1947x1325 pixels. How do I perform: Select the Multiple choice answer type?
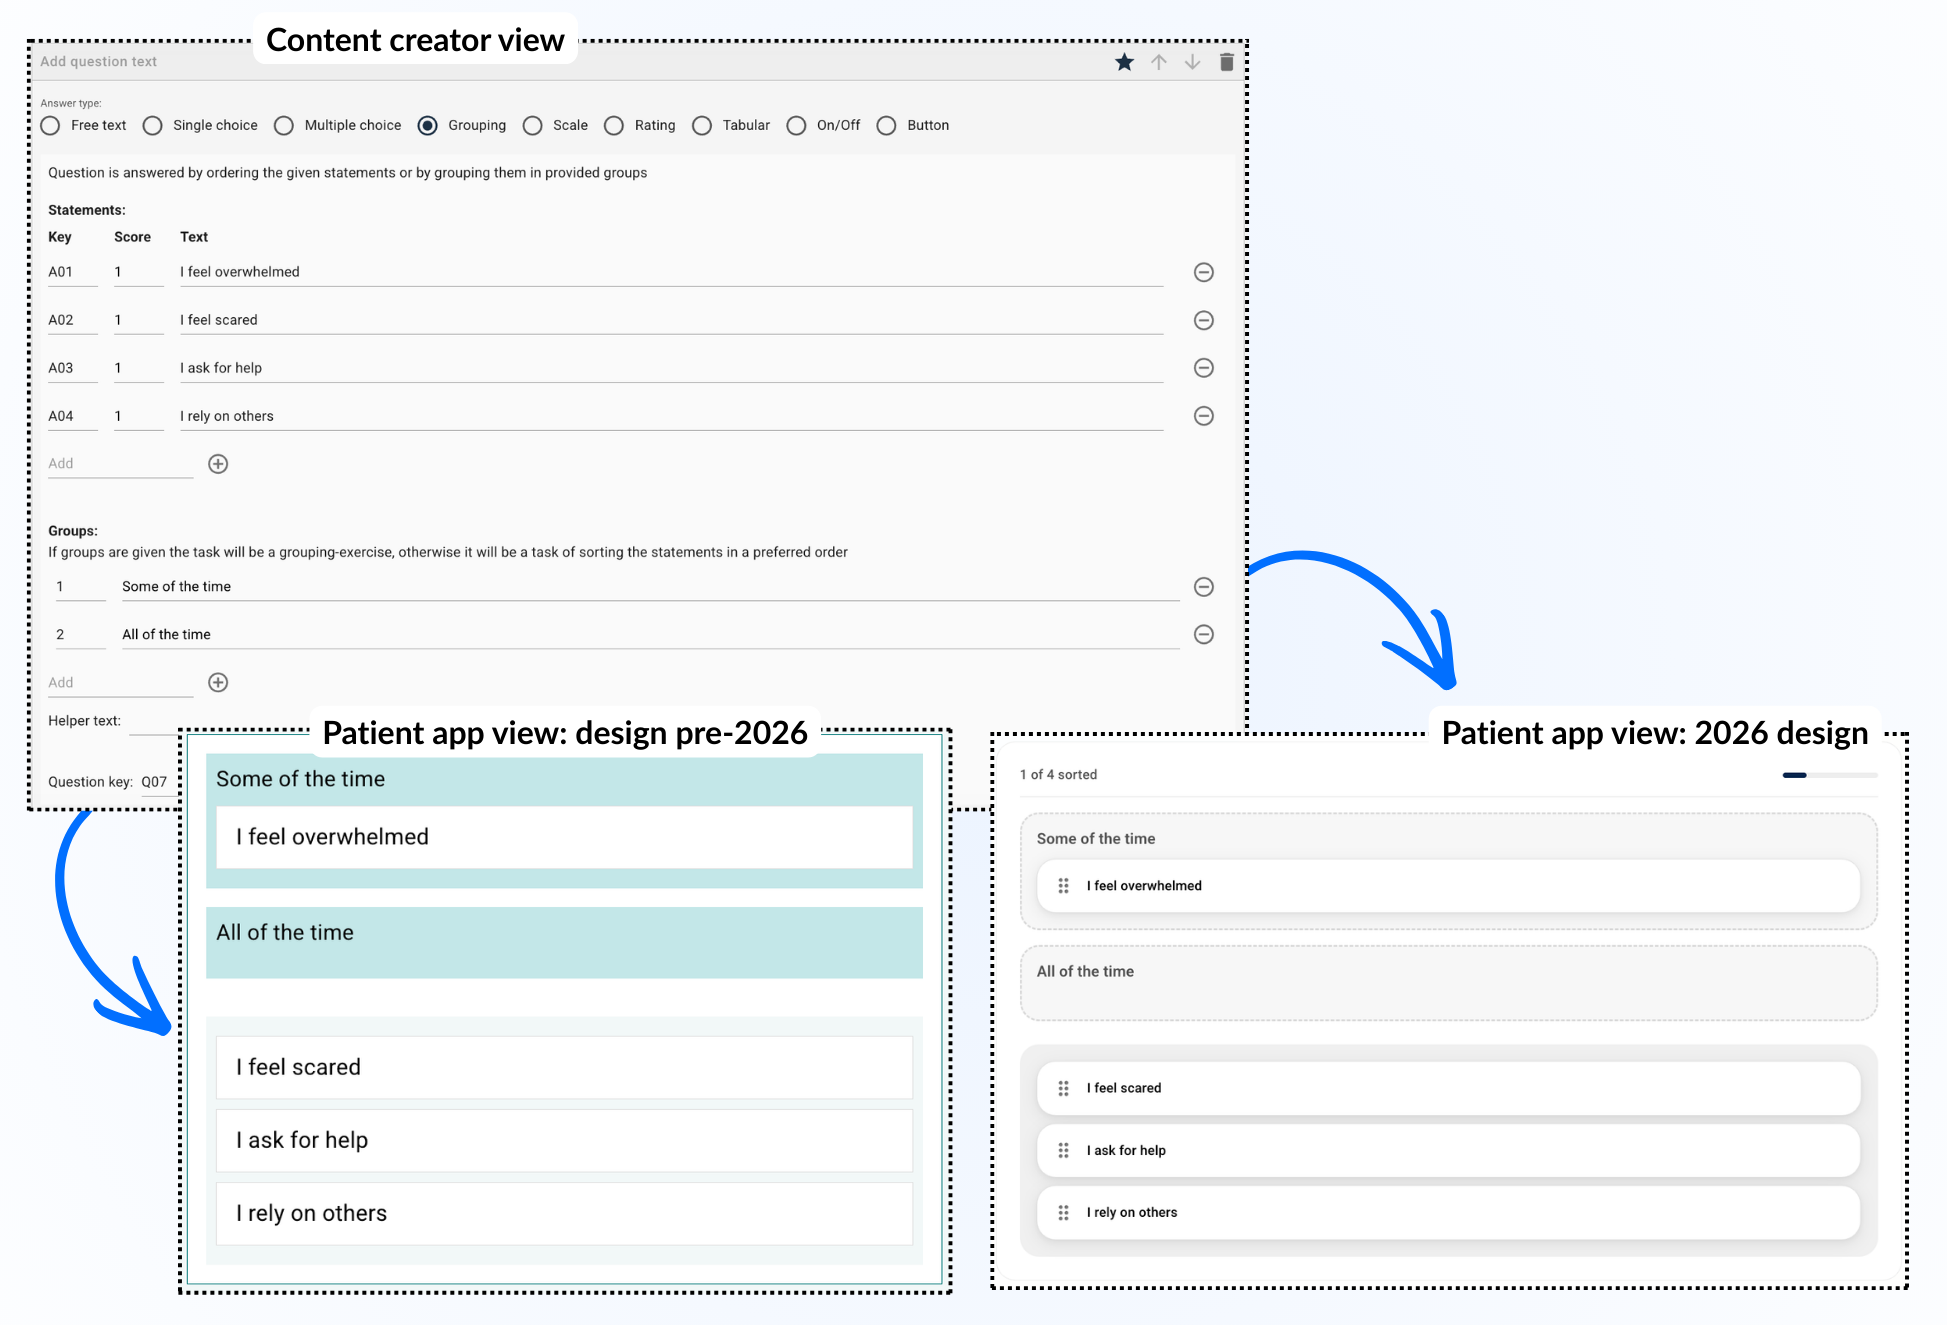tap(284, 125)
